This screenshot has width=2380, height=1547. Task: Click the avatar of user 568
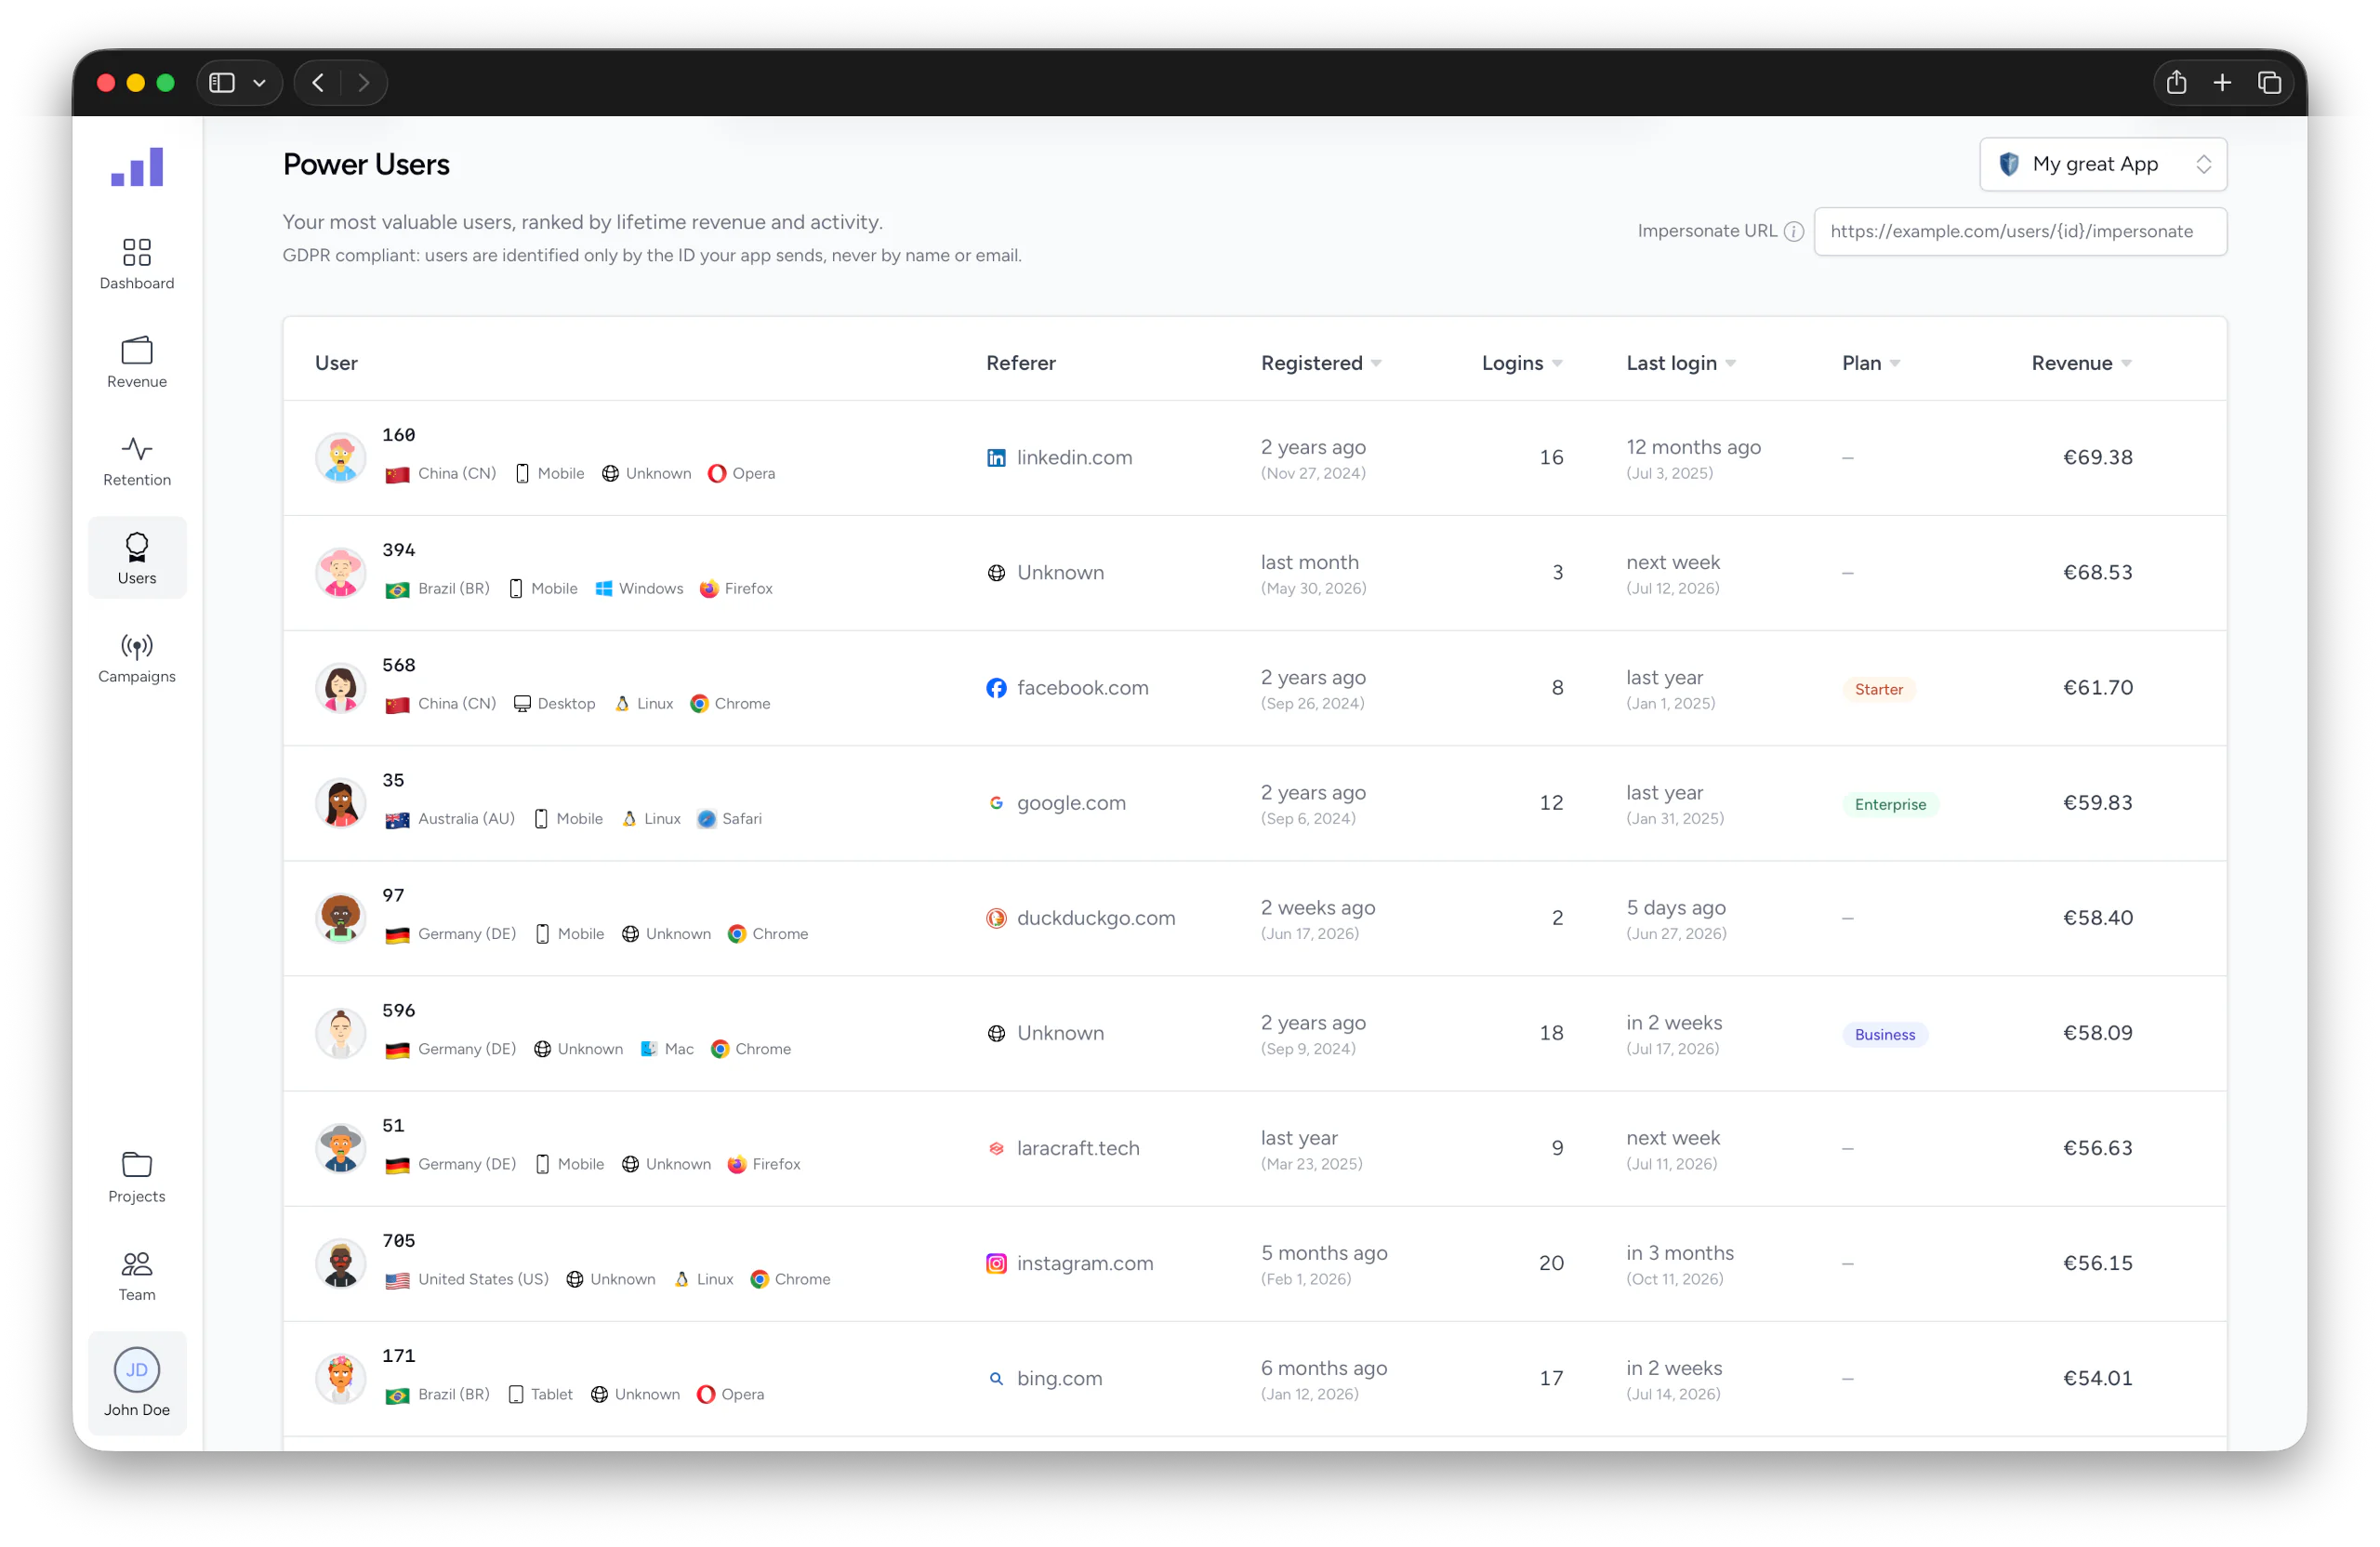341,688
